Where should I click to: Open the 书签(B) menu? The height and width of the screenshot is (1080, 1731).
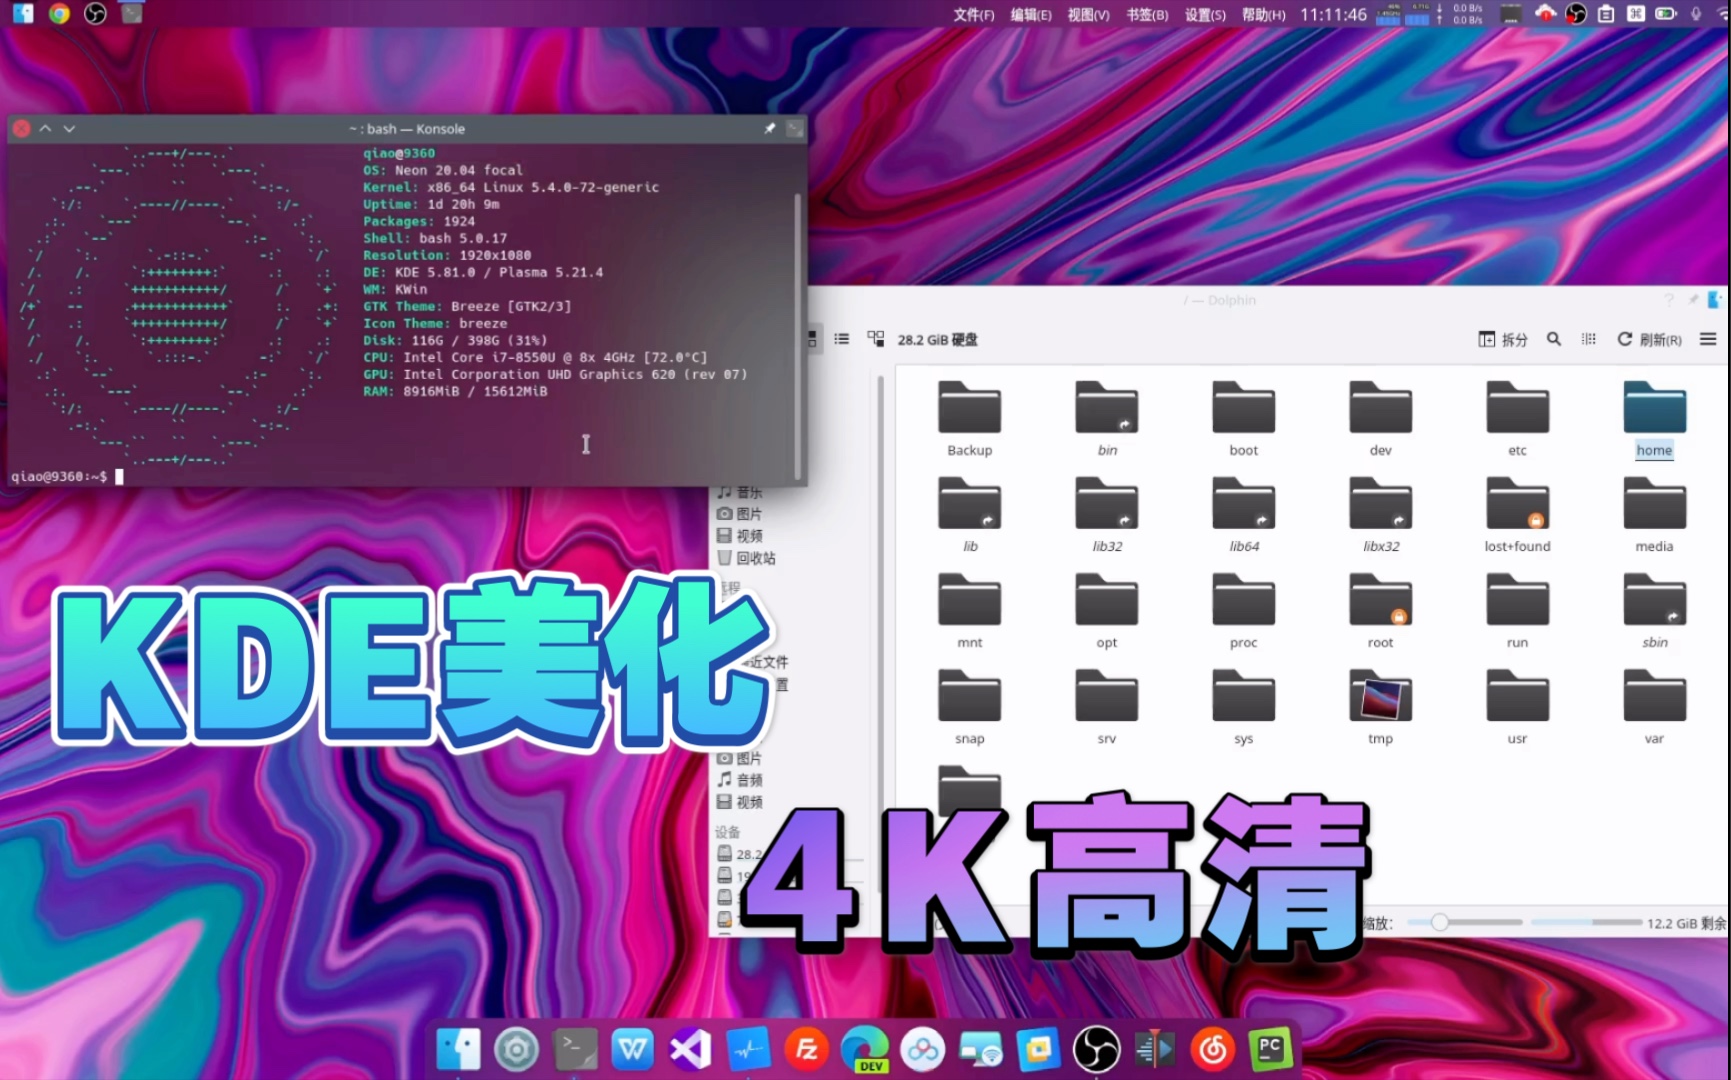click(1147, 14)
